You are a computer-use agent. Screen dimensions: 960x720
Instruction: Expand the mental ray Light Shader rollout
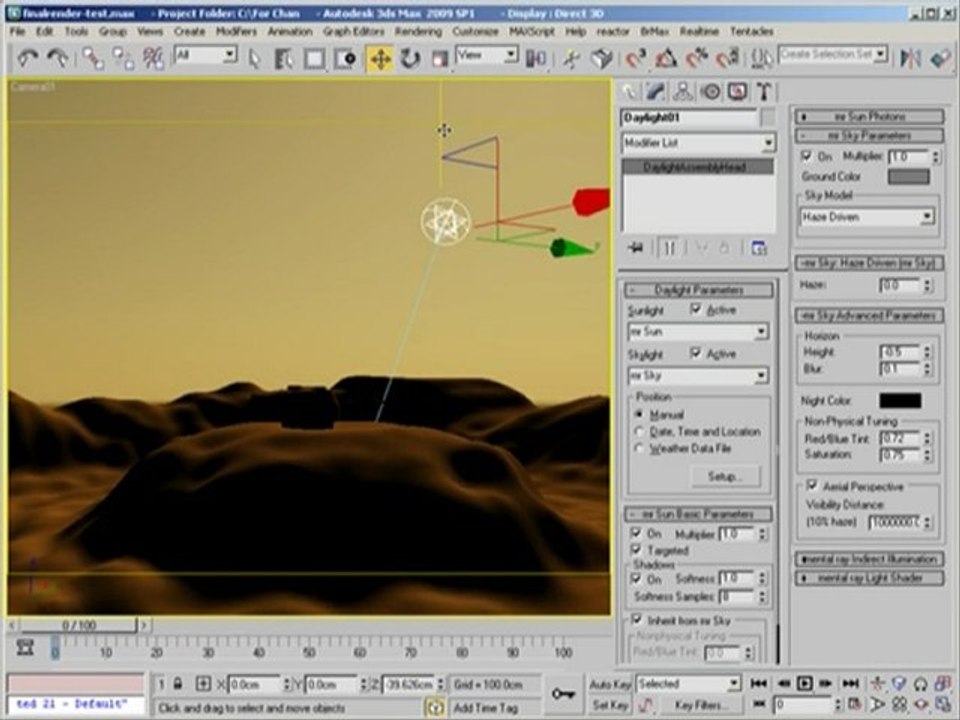869,578
